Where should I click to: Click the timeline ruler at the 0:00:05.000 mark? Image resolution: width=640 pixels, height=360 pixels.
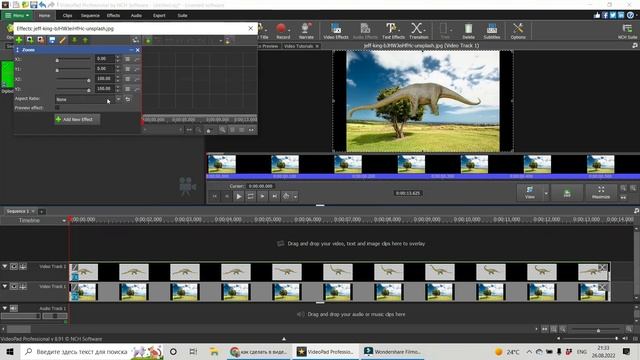(x=267, y=220)
